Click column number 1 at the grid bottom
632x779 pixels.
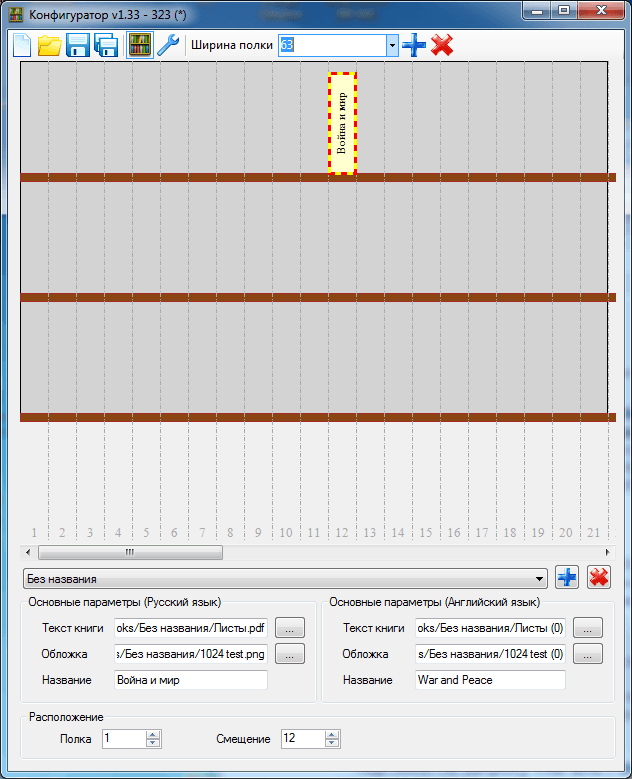[34, 533]
